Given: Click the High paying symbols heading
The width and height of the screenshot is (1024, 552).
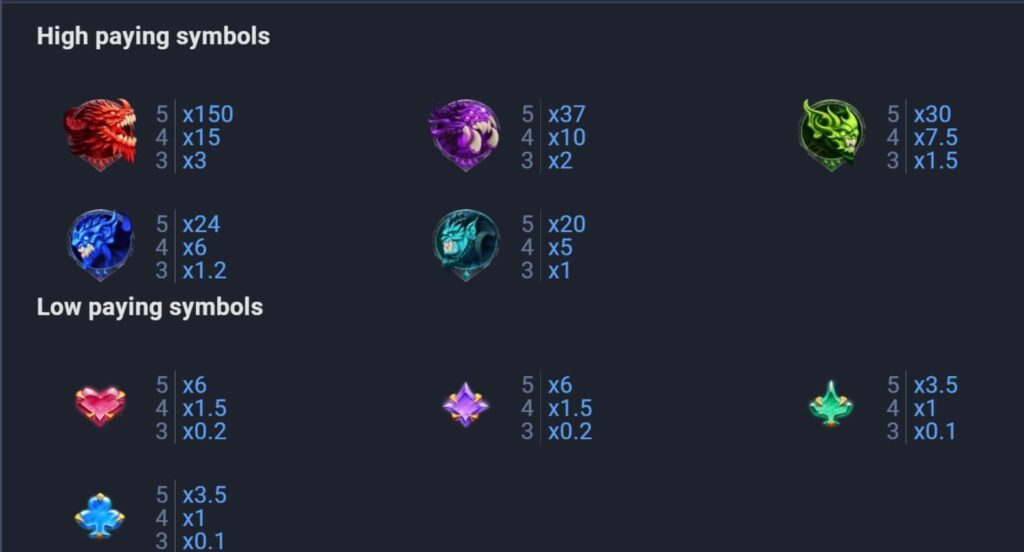Looking at the screenshot, I should [x=153, y=37].
